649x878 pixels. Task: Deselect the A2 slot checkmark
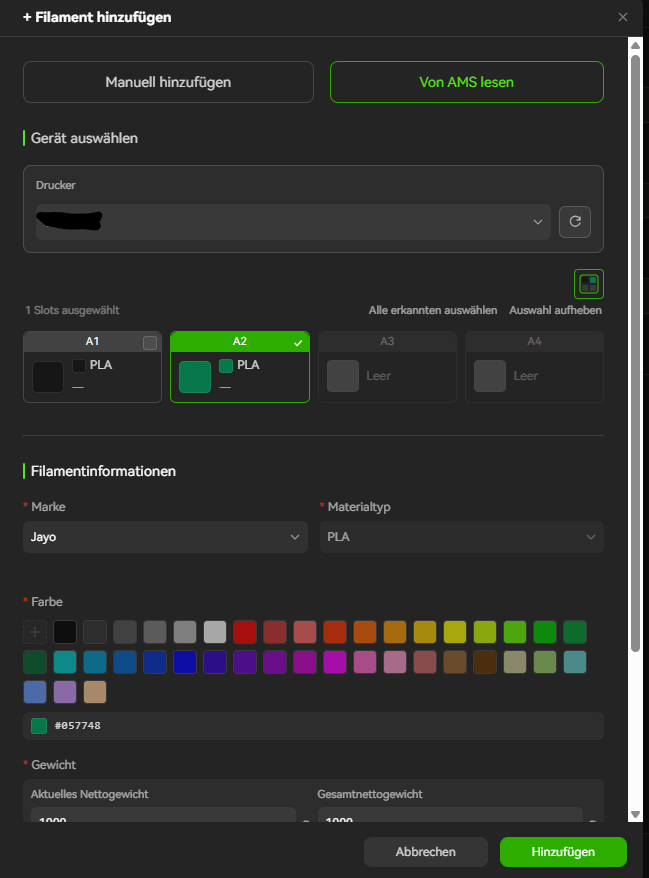click(x=298, y=343)
